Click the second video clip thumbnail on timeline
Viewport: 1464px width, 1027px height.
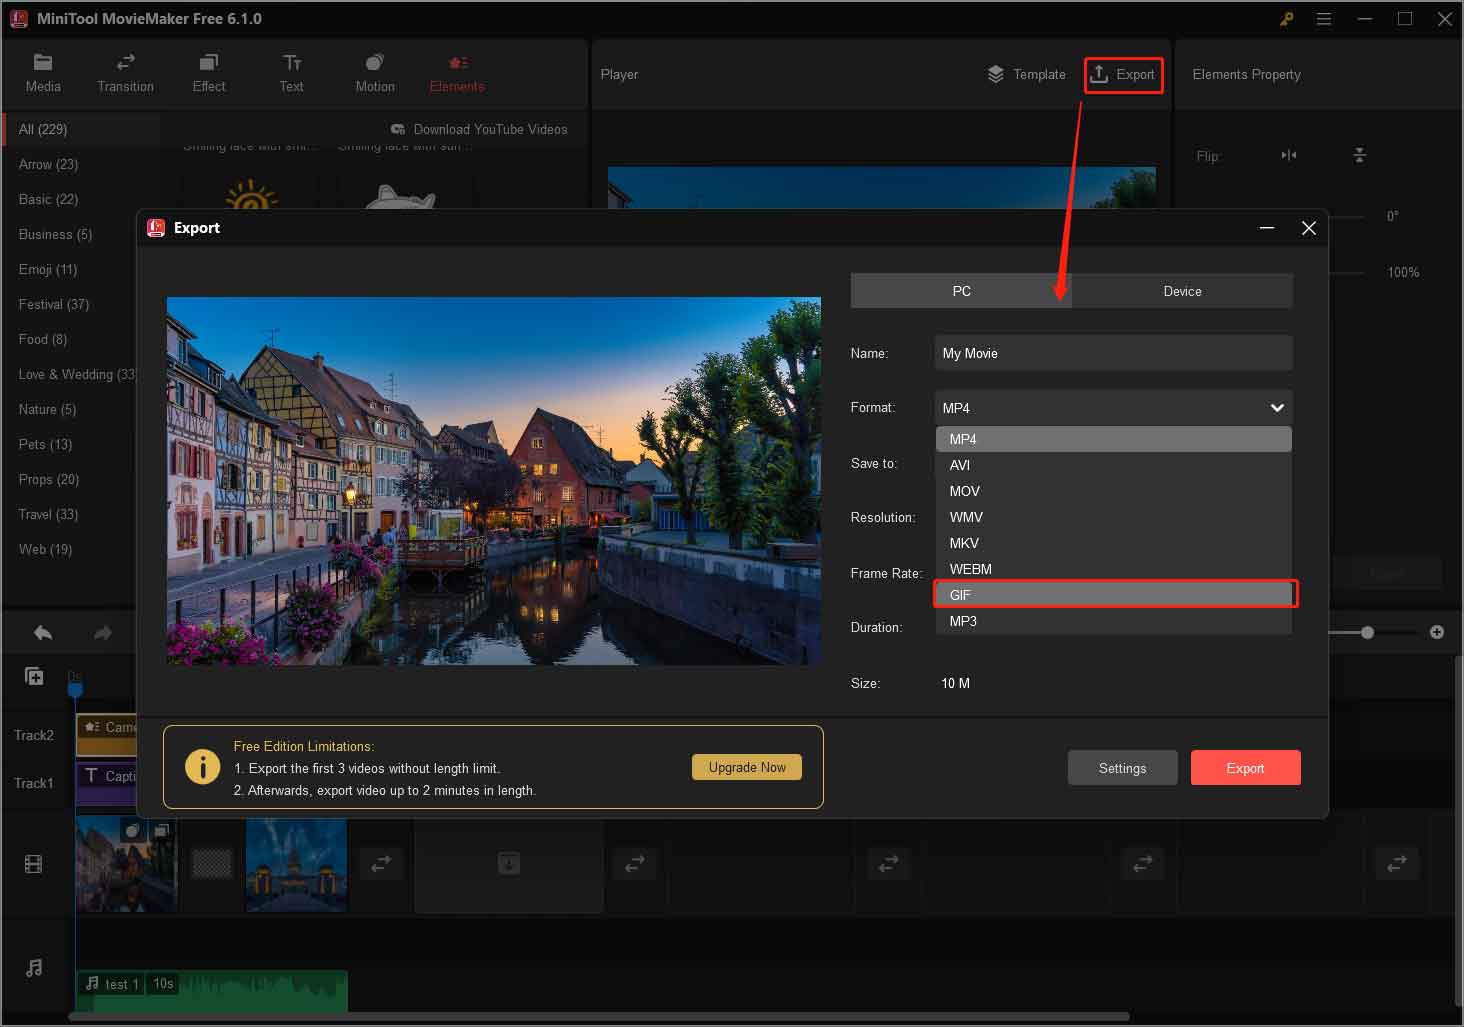tap(296, 864)
